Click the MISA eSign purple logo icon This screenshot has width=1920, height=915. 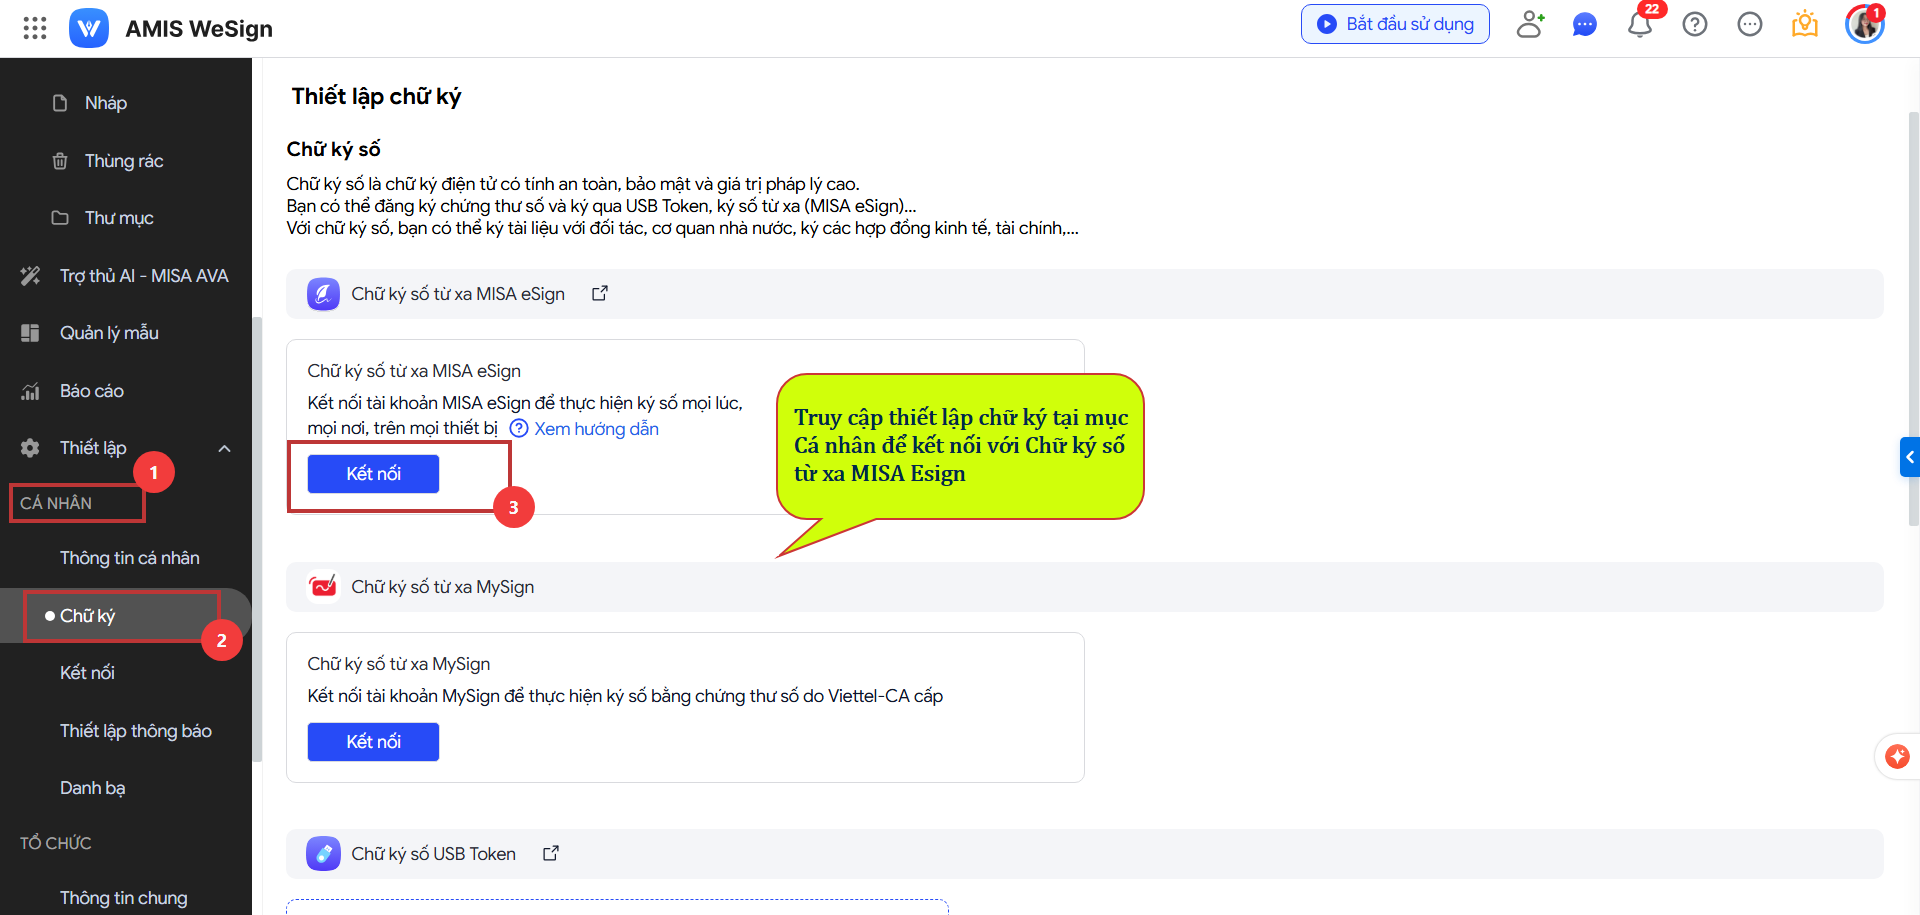[x=323, y=294]
